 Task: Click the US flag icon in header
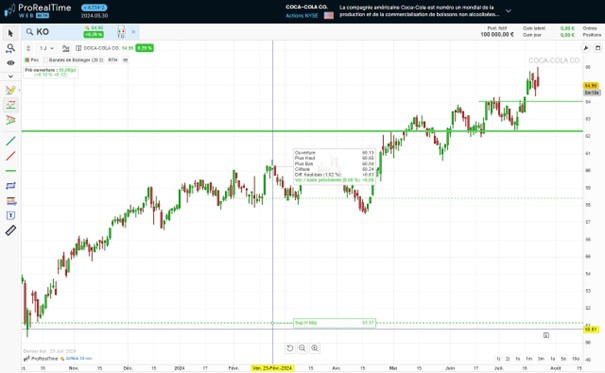point(329,15)
